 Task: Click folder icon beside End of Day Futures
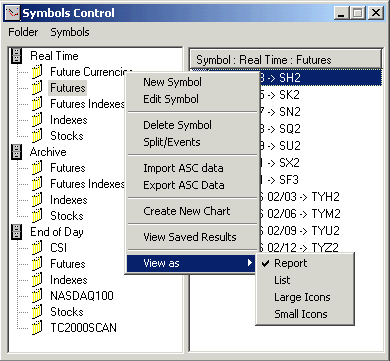(37, 264)
